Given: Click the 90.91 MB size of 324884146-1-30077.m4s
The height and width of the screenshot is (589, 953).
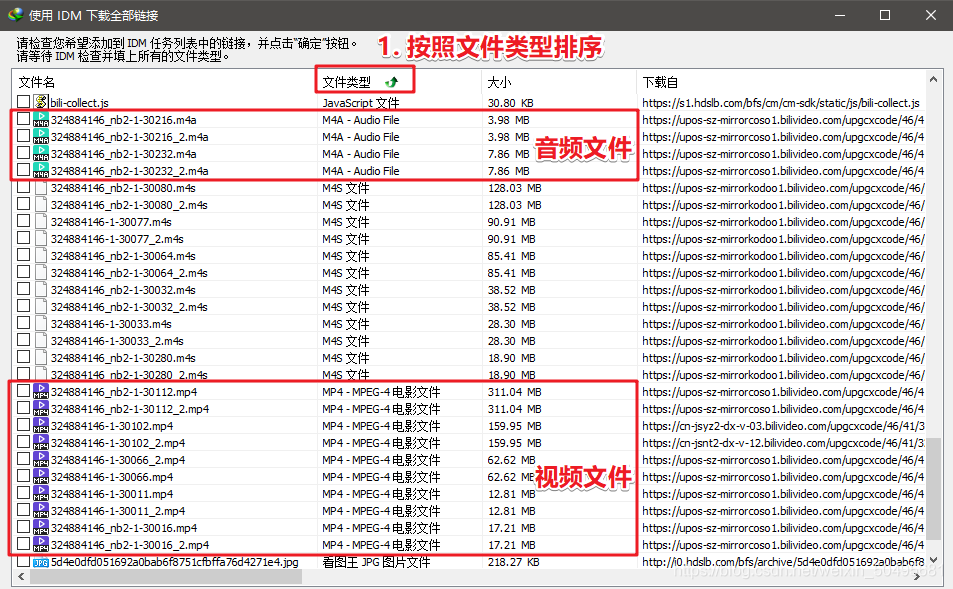Looking at the screenshot, I should click(511, 222).
